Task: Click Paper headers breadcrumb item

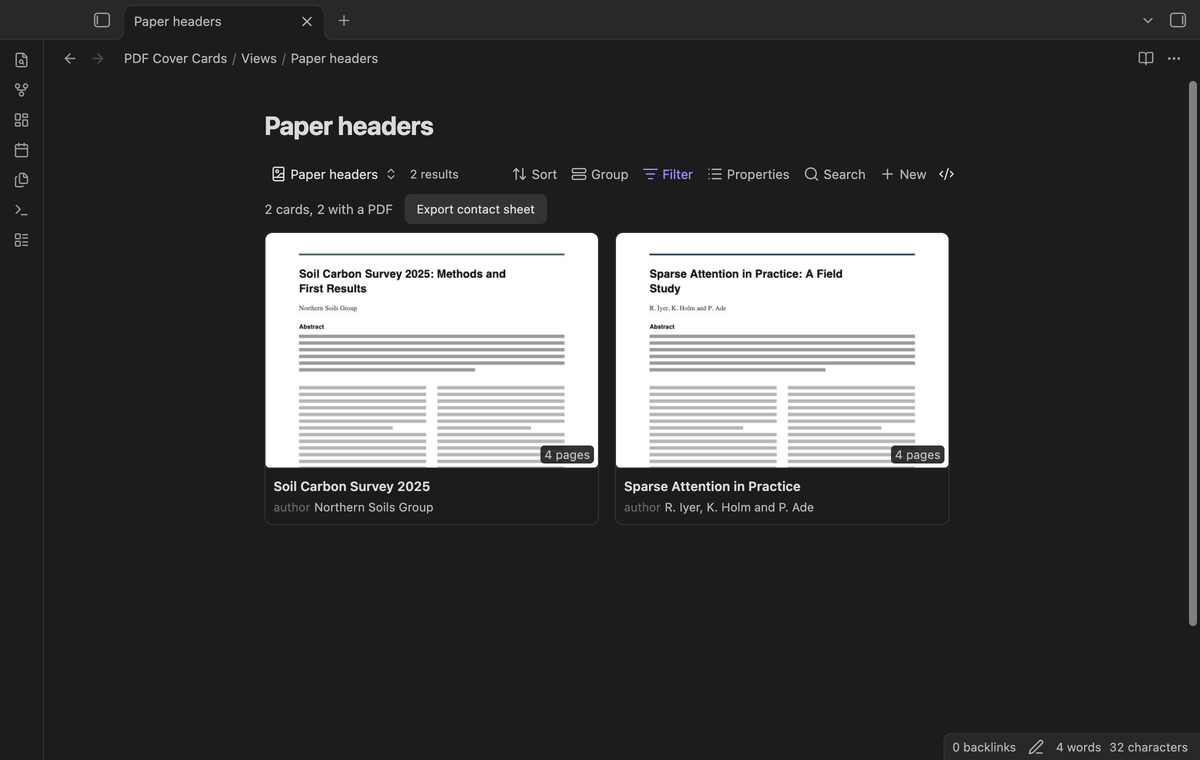Action: 334,58
